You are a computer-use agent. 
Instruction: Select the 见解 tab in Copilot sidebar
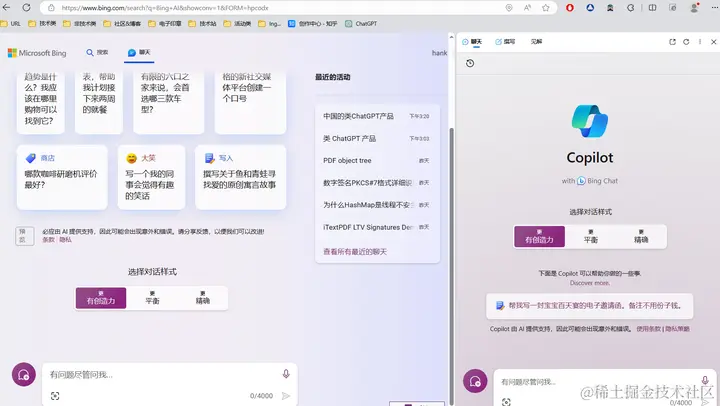pyautogui.click(x=536, y=42)
